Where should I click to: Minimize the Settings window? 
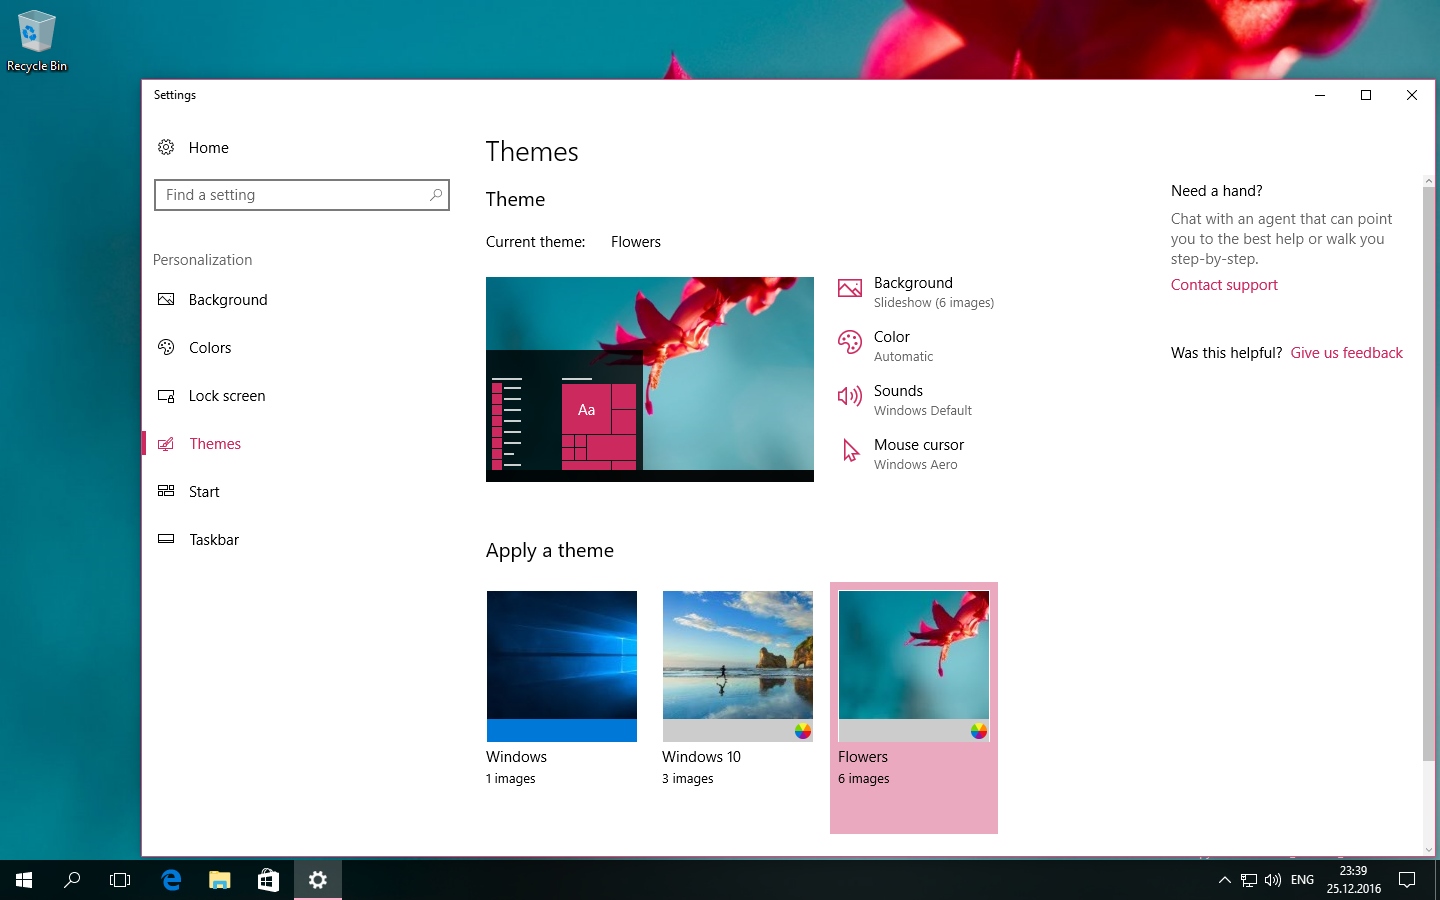click(1320, 95)
